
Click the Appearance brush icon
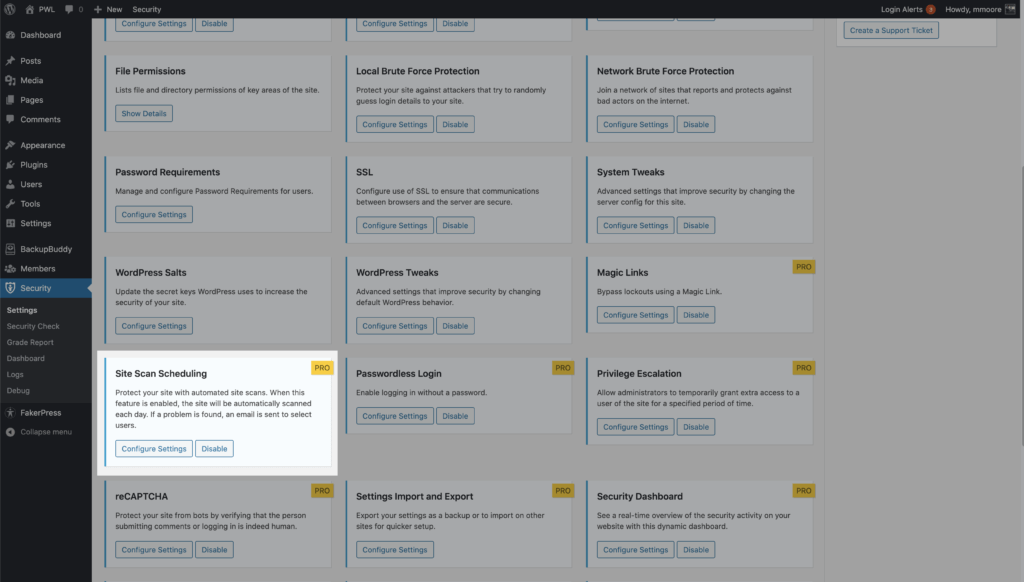[10, 145]
